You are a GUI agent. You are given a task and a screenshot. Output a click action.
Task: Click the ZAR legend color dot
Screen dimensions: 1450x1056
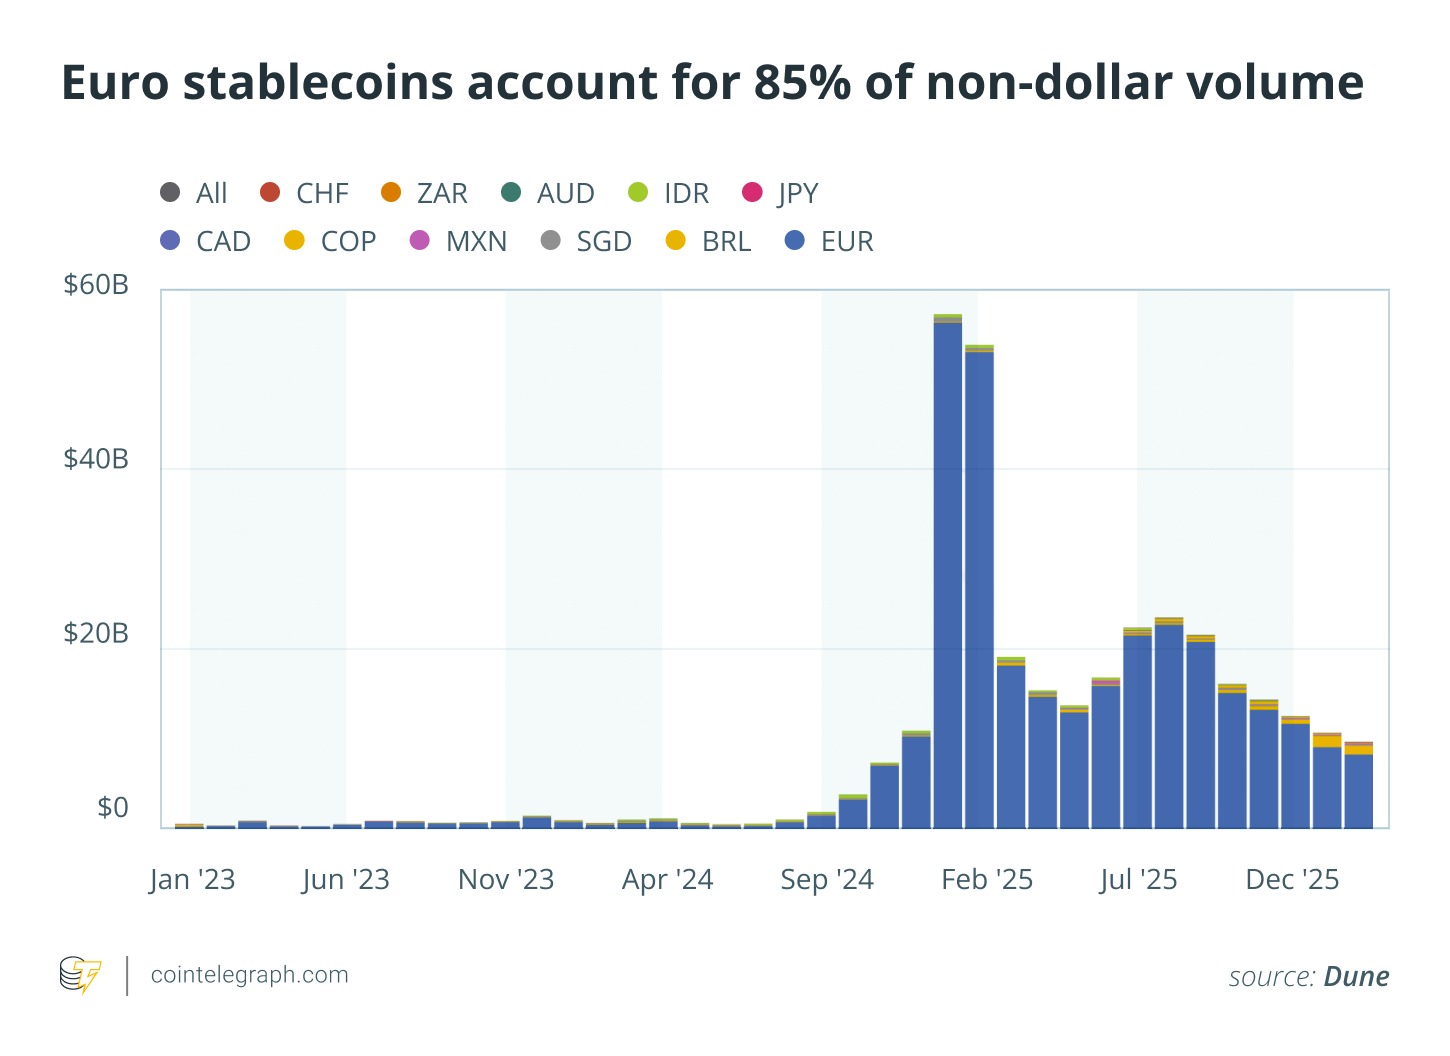point(391,192)
